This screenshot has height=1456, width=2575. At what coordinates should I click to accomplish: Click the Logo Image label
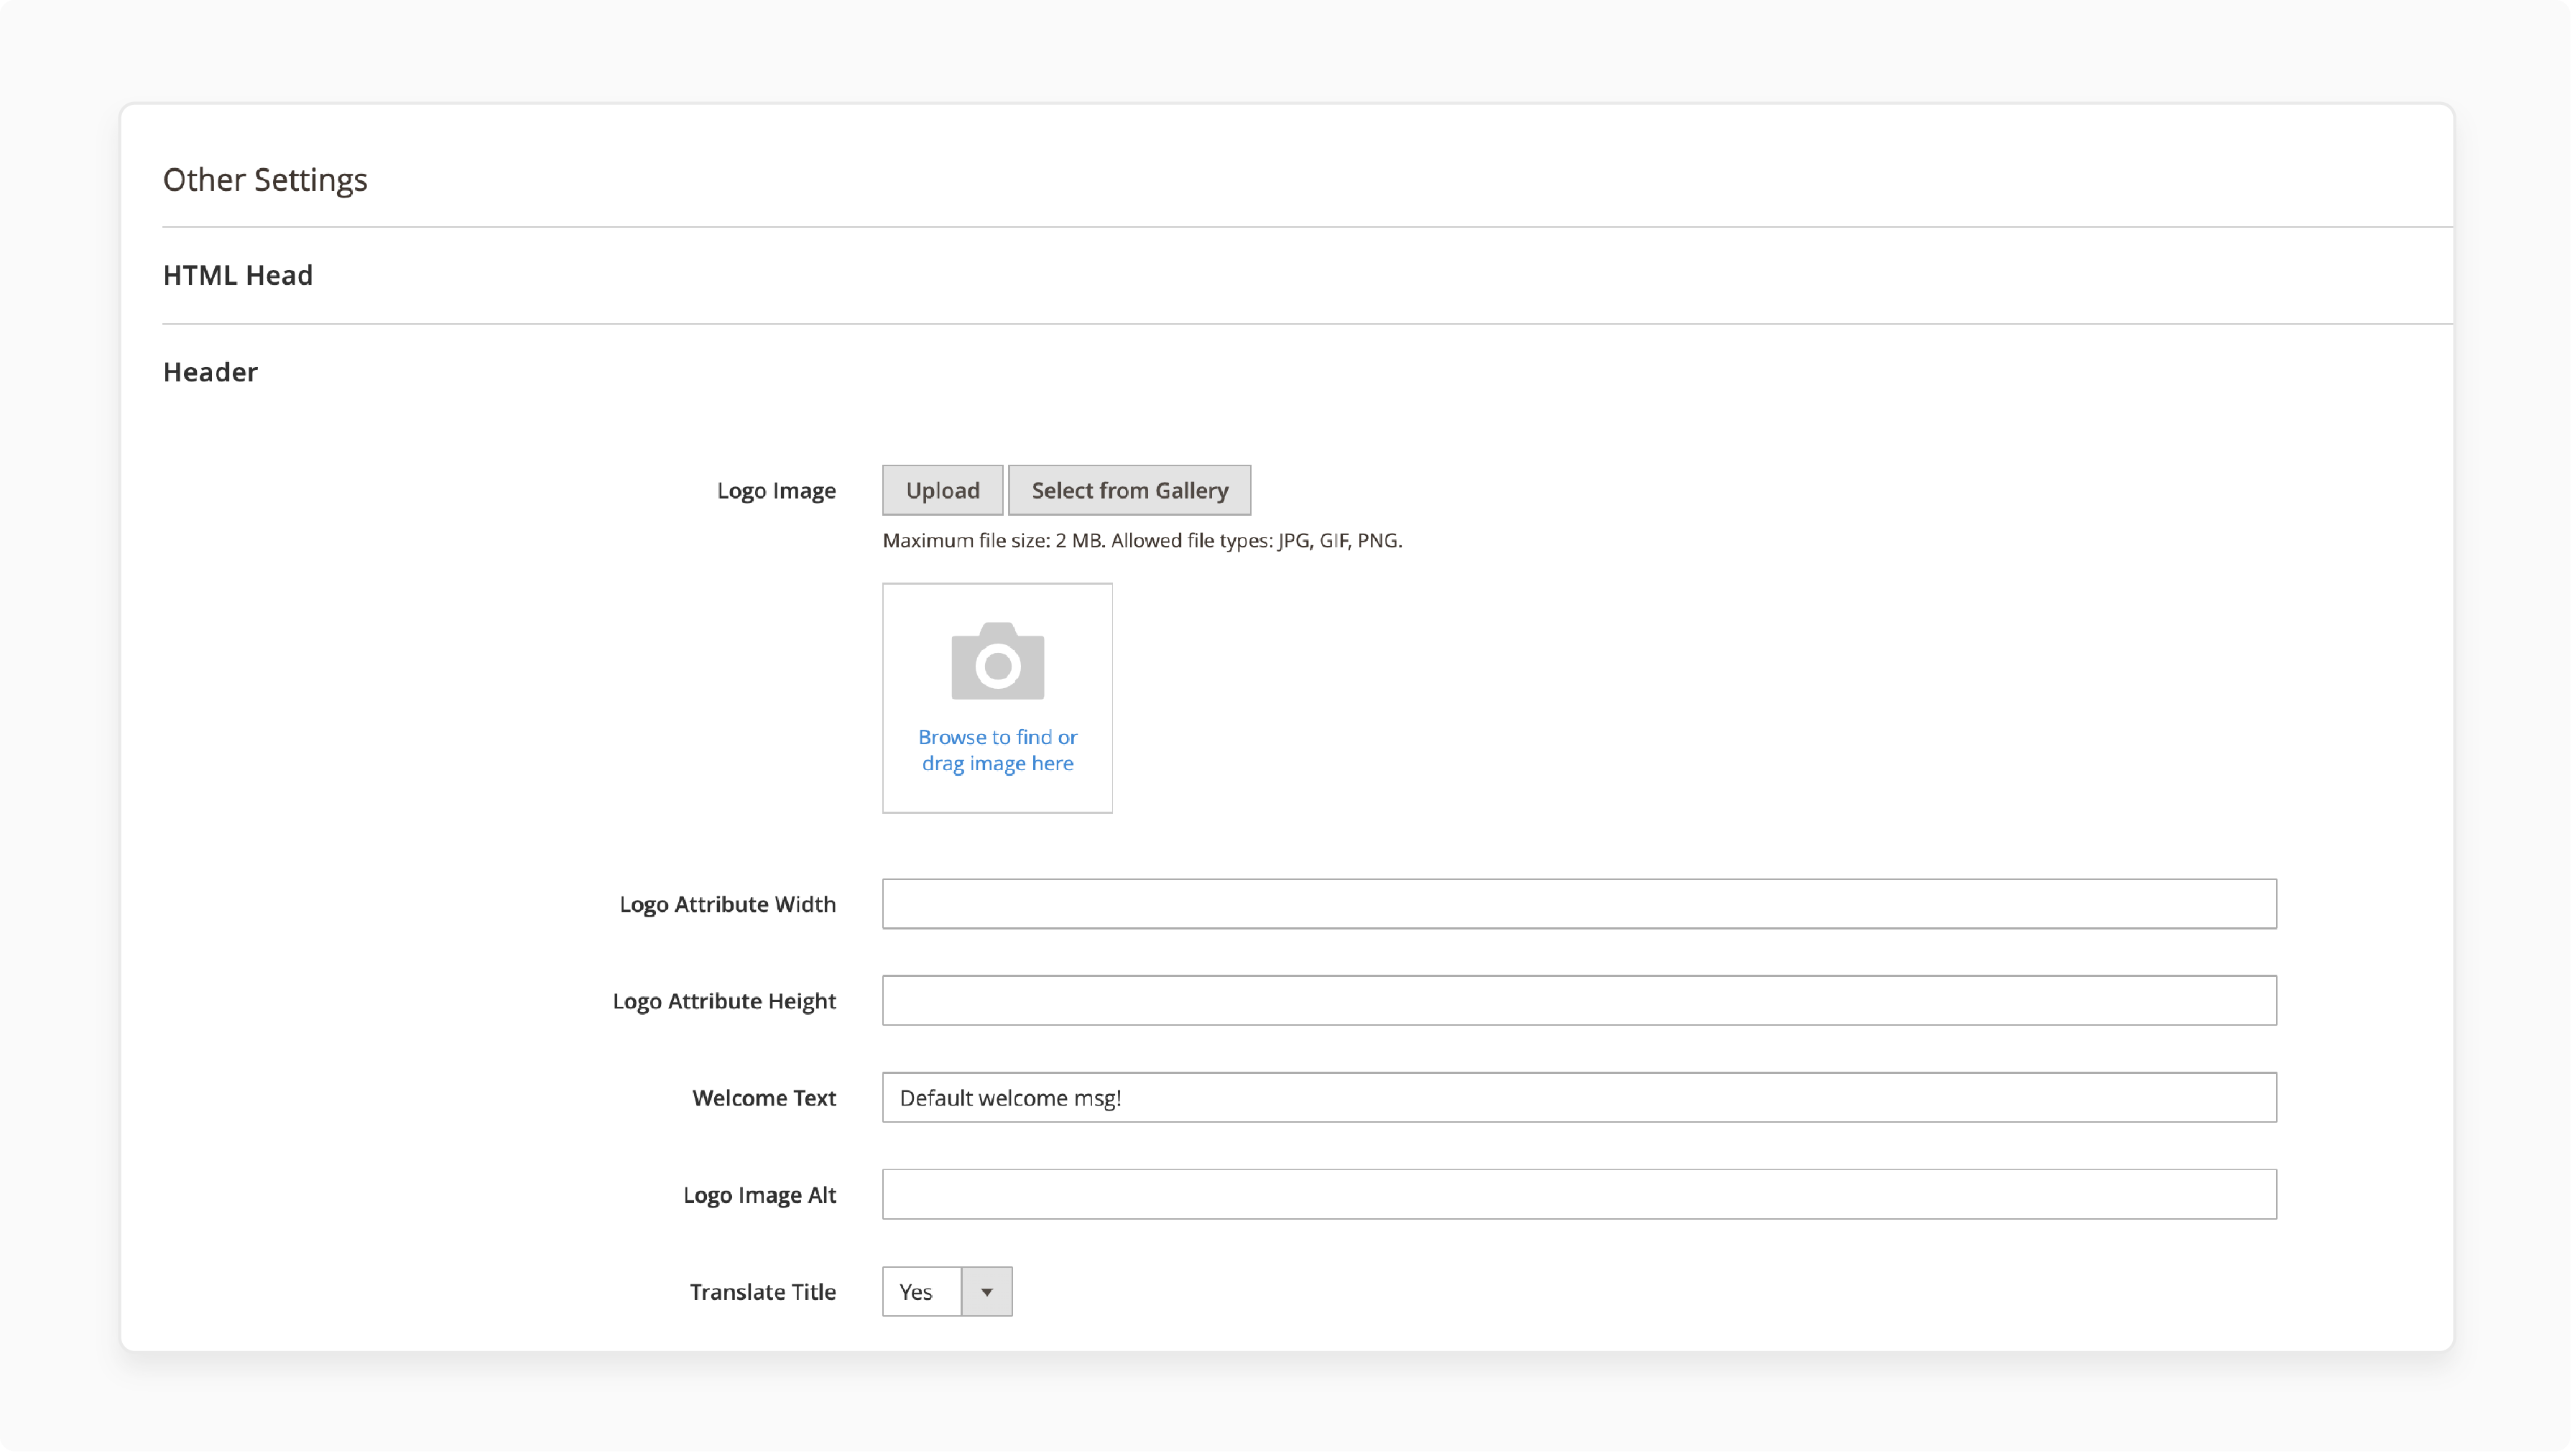[x=776, y=491]
